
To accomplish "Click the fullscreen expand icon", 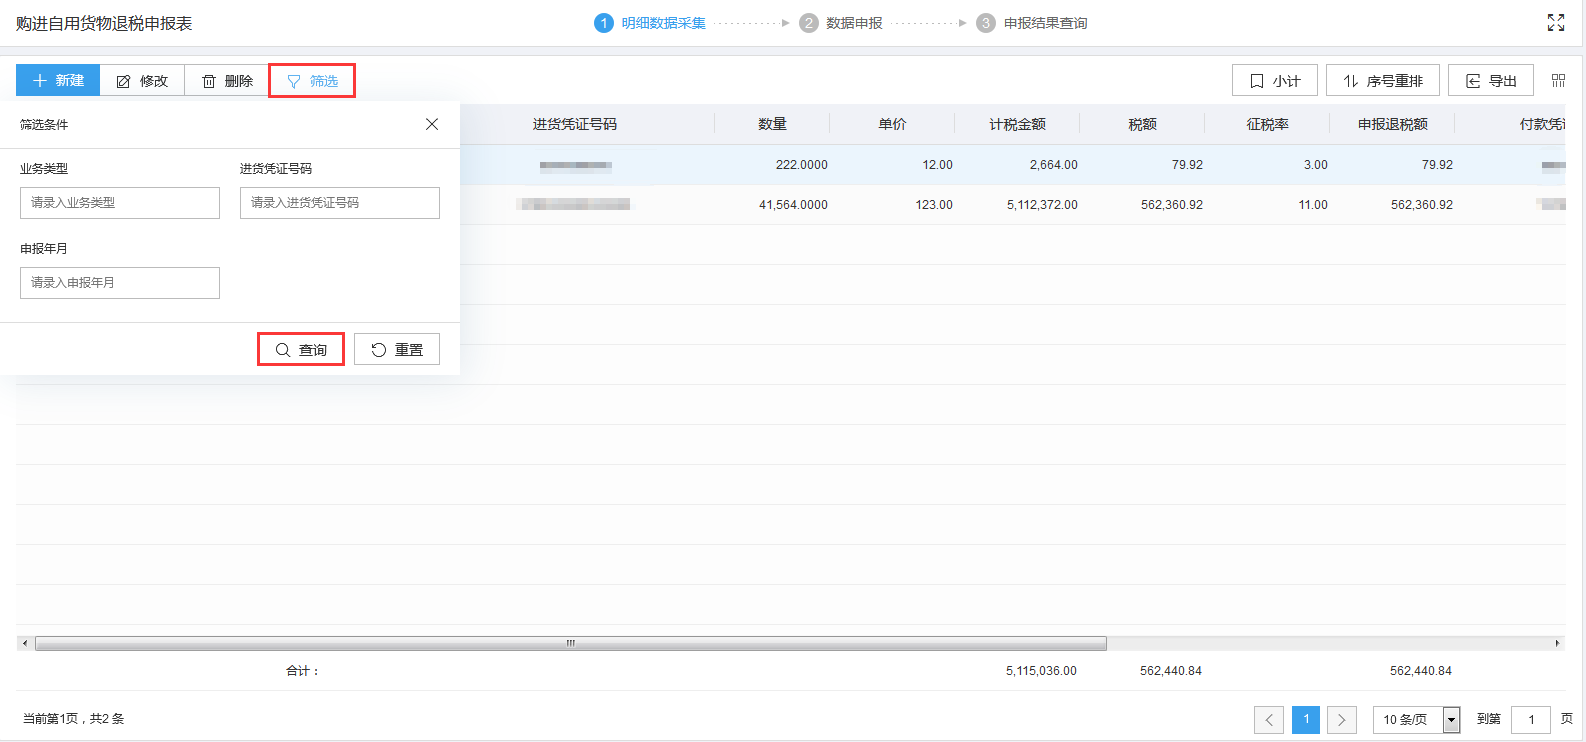I will (1556, 23).
